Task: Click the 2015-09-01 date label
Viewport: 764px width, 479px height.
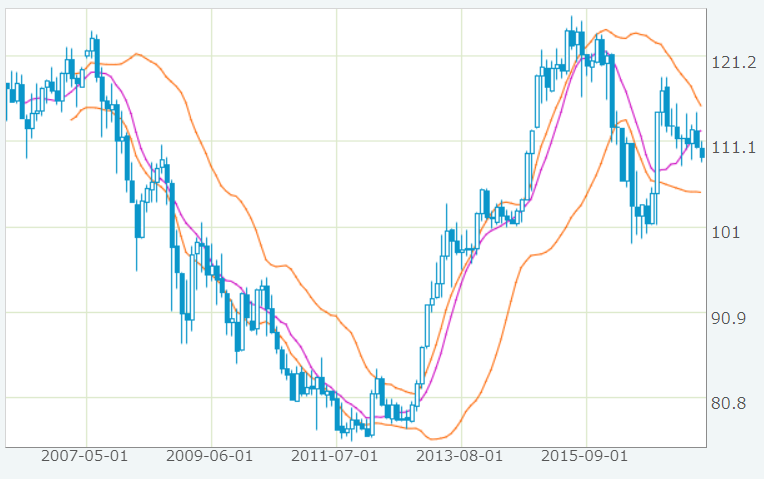Action: (584, 456)
